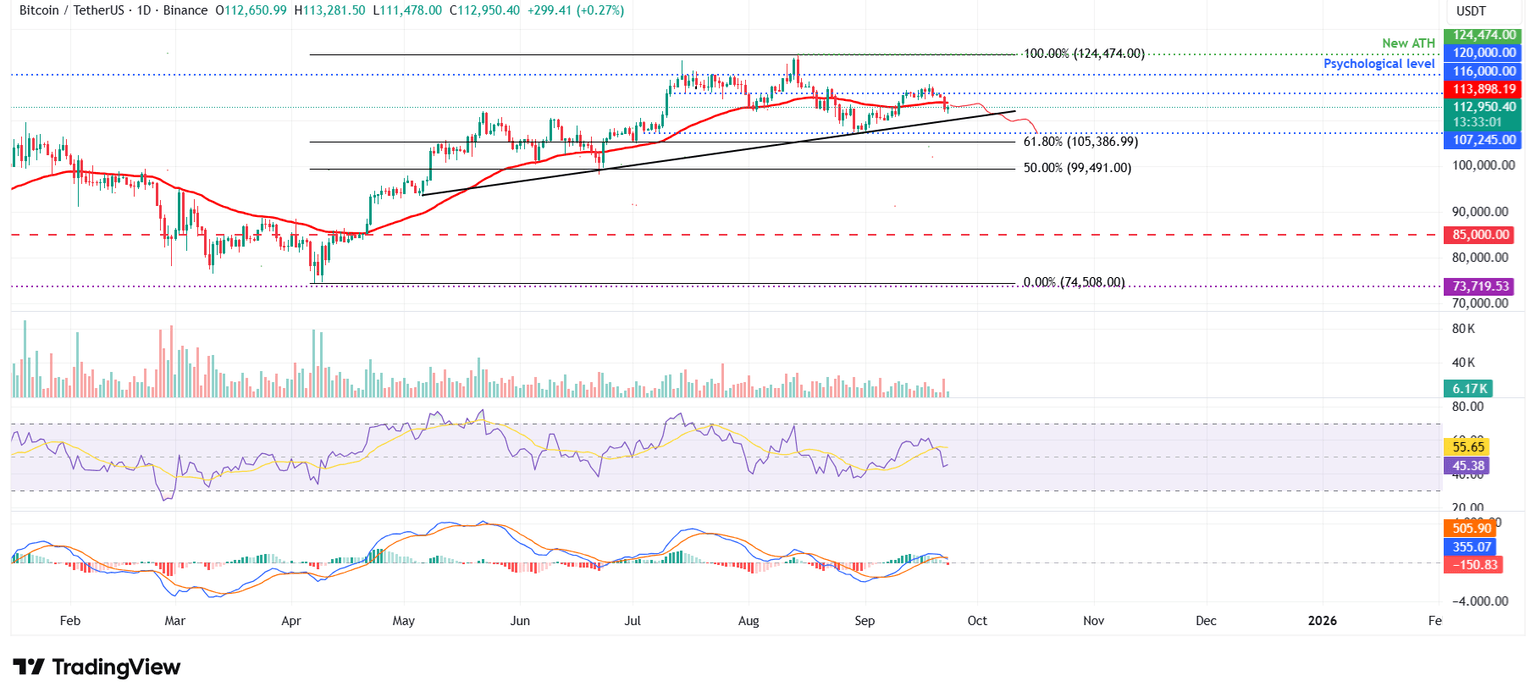Viewport: 1536px width, 699px height.
Task: Click the blue 120,000.00 price level label
Action: 1482,52
